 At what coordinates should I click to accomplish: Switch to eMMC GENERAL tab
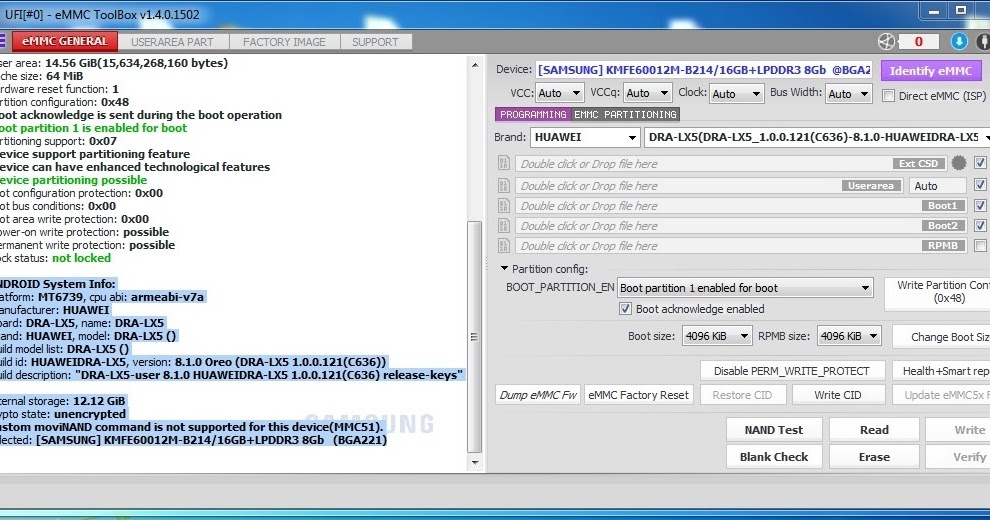coord(65,42)
